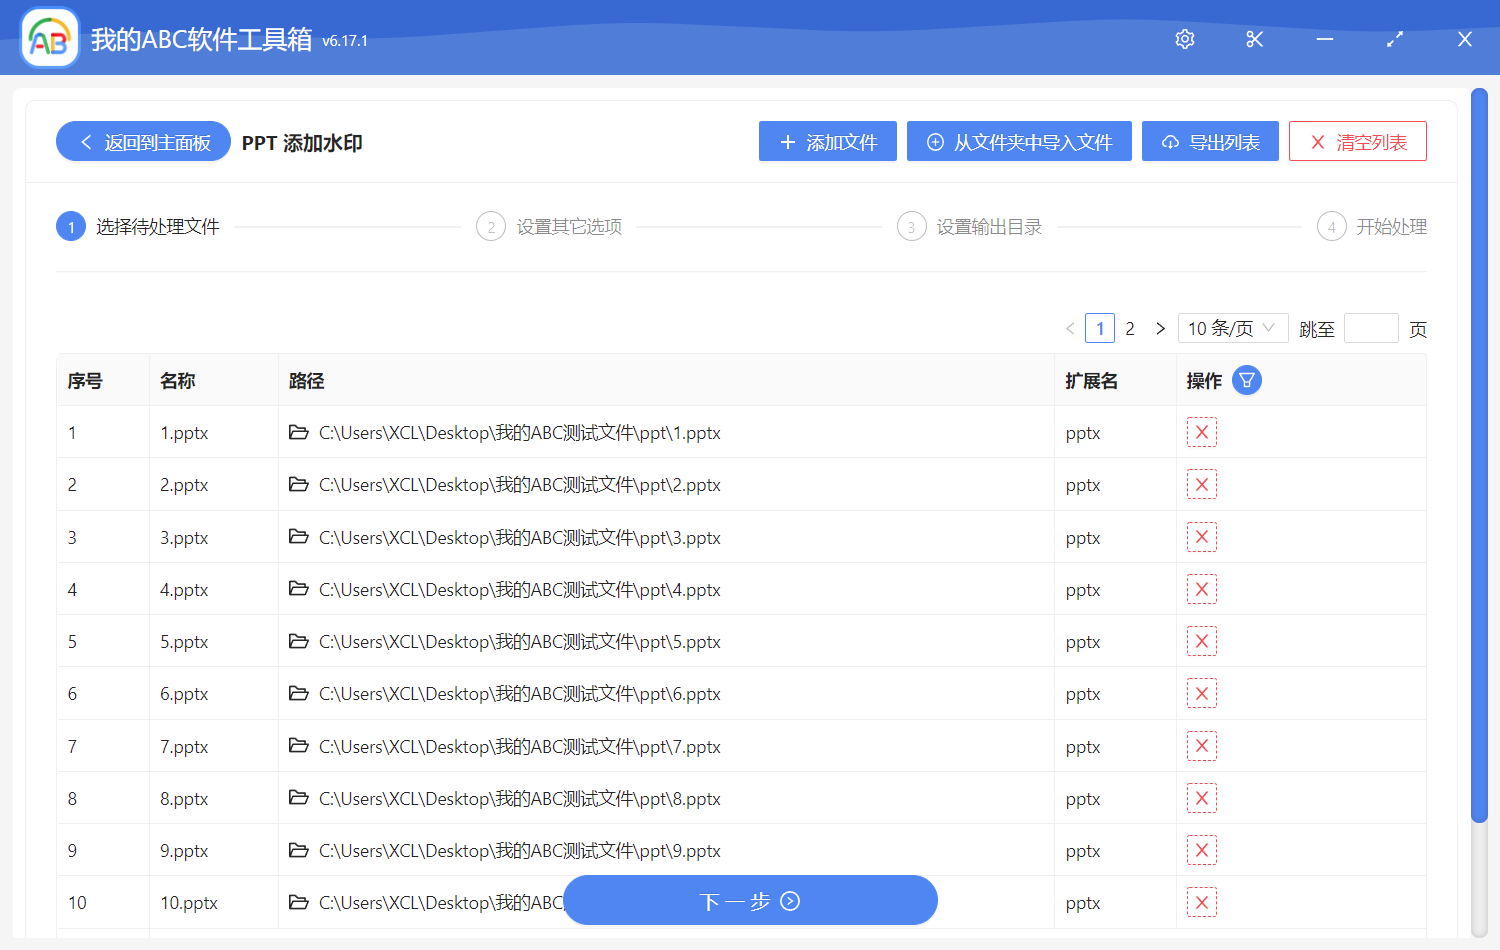Go to page 2 of file list

click(1130, 329)
